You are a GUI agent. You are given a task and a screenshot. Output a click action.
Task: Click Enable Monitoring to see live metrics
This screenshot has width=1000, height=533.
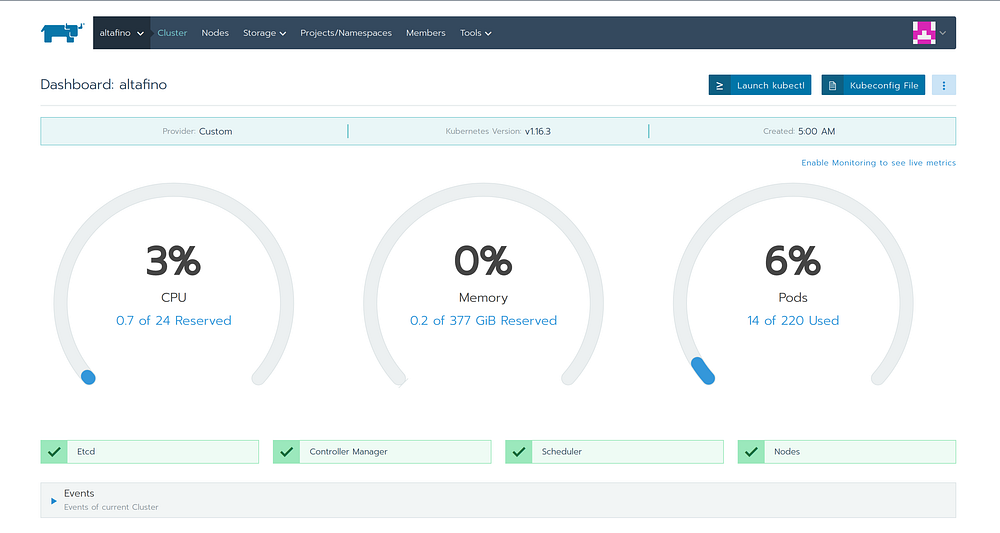[x=878, y=163]
